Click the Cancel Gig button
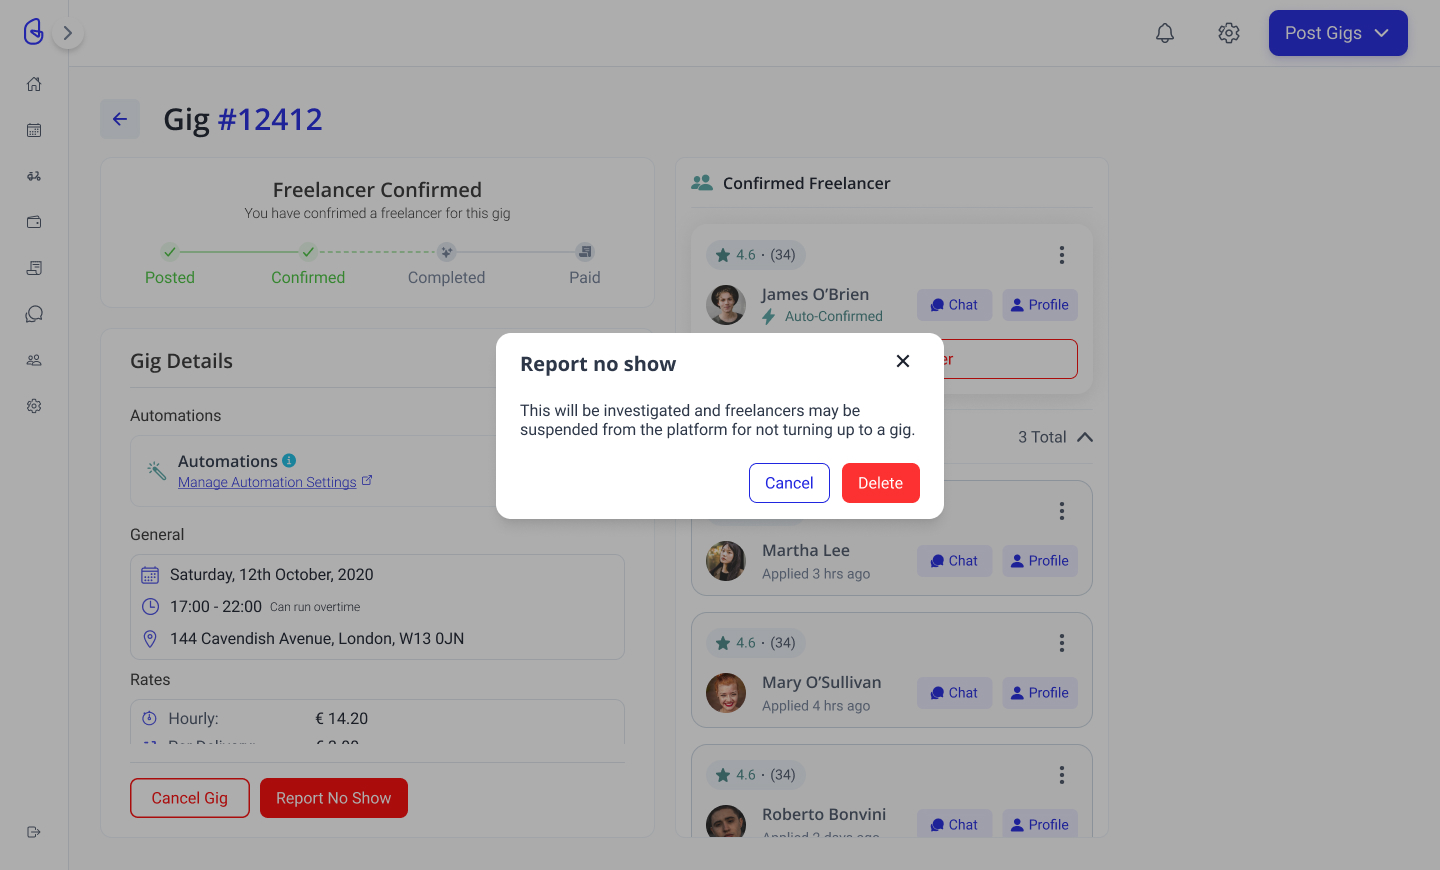The image size is (1440, 870). point(190,798)
